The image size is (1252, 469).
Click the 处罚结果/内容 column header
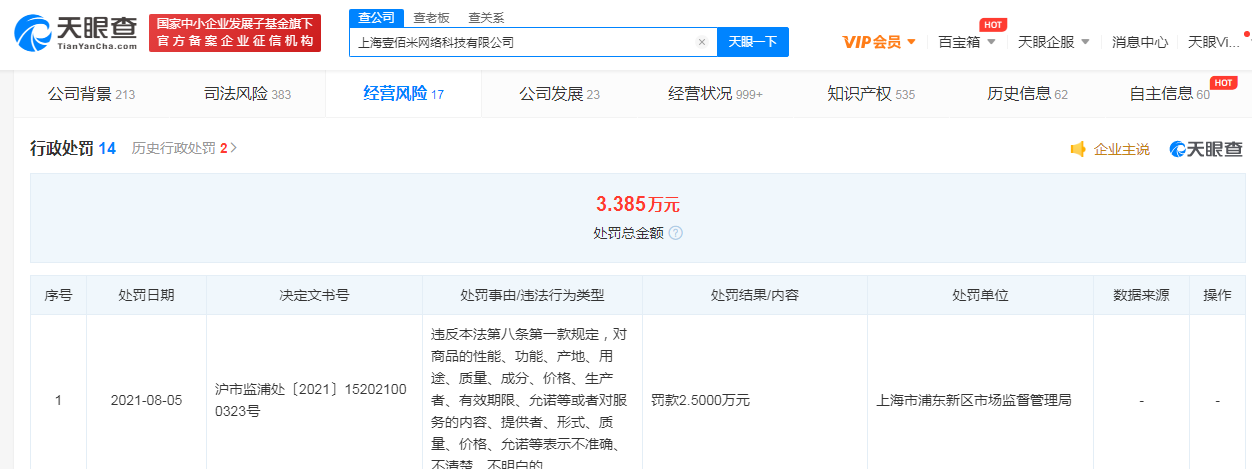[x=754, y=295]
